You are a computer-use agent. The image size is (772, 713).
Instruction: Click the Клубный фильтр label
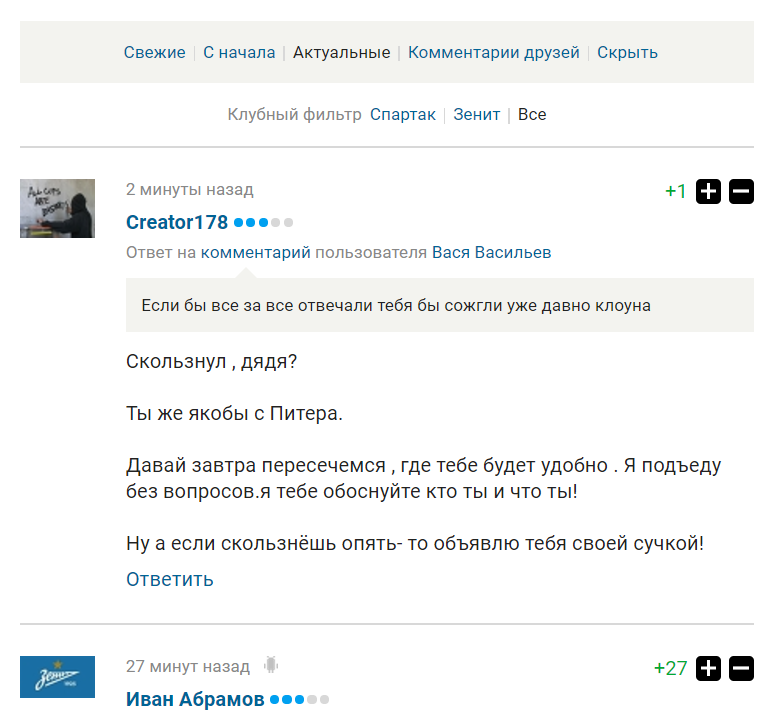[x=294, y=114]
